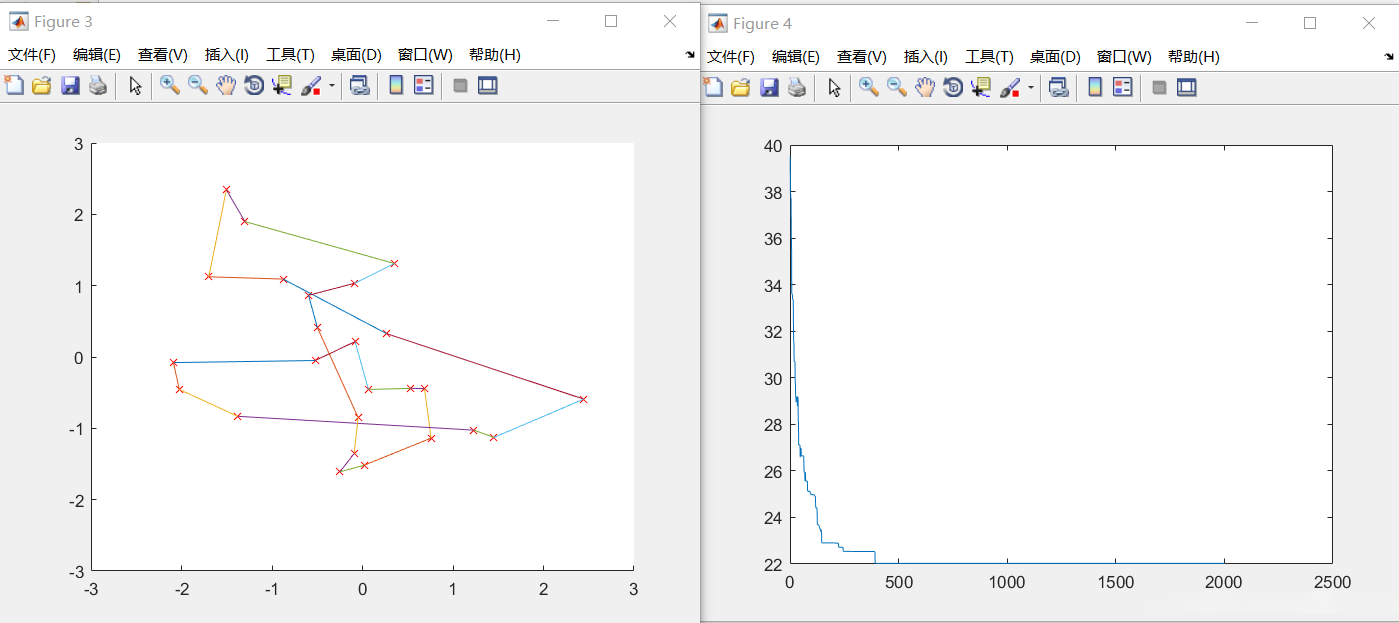Screen dimensions: 1399x623
Task: Open 桌面(D) menu in Figure 3
Action: [x=356, y=55]
